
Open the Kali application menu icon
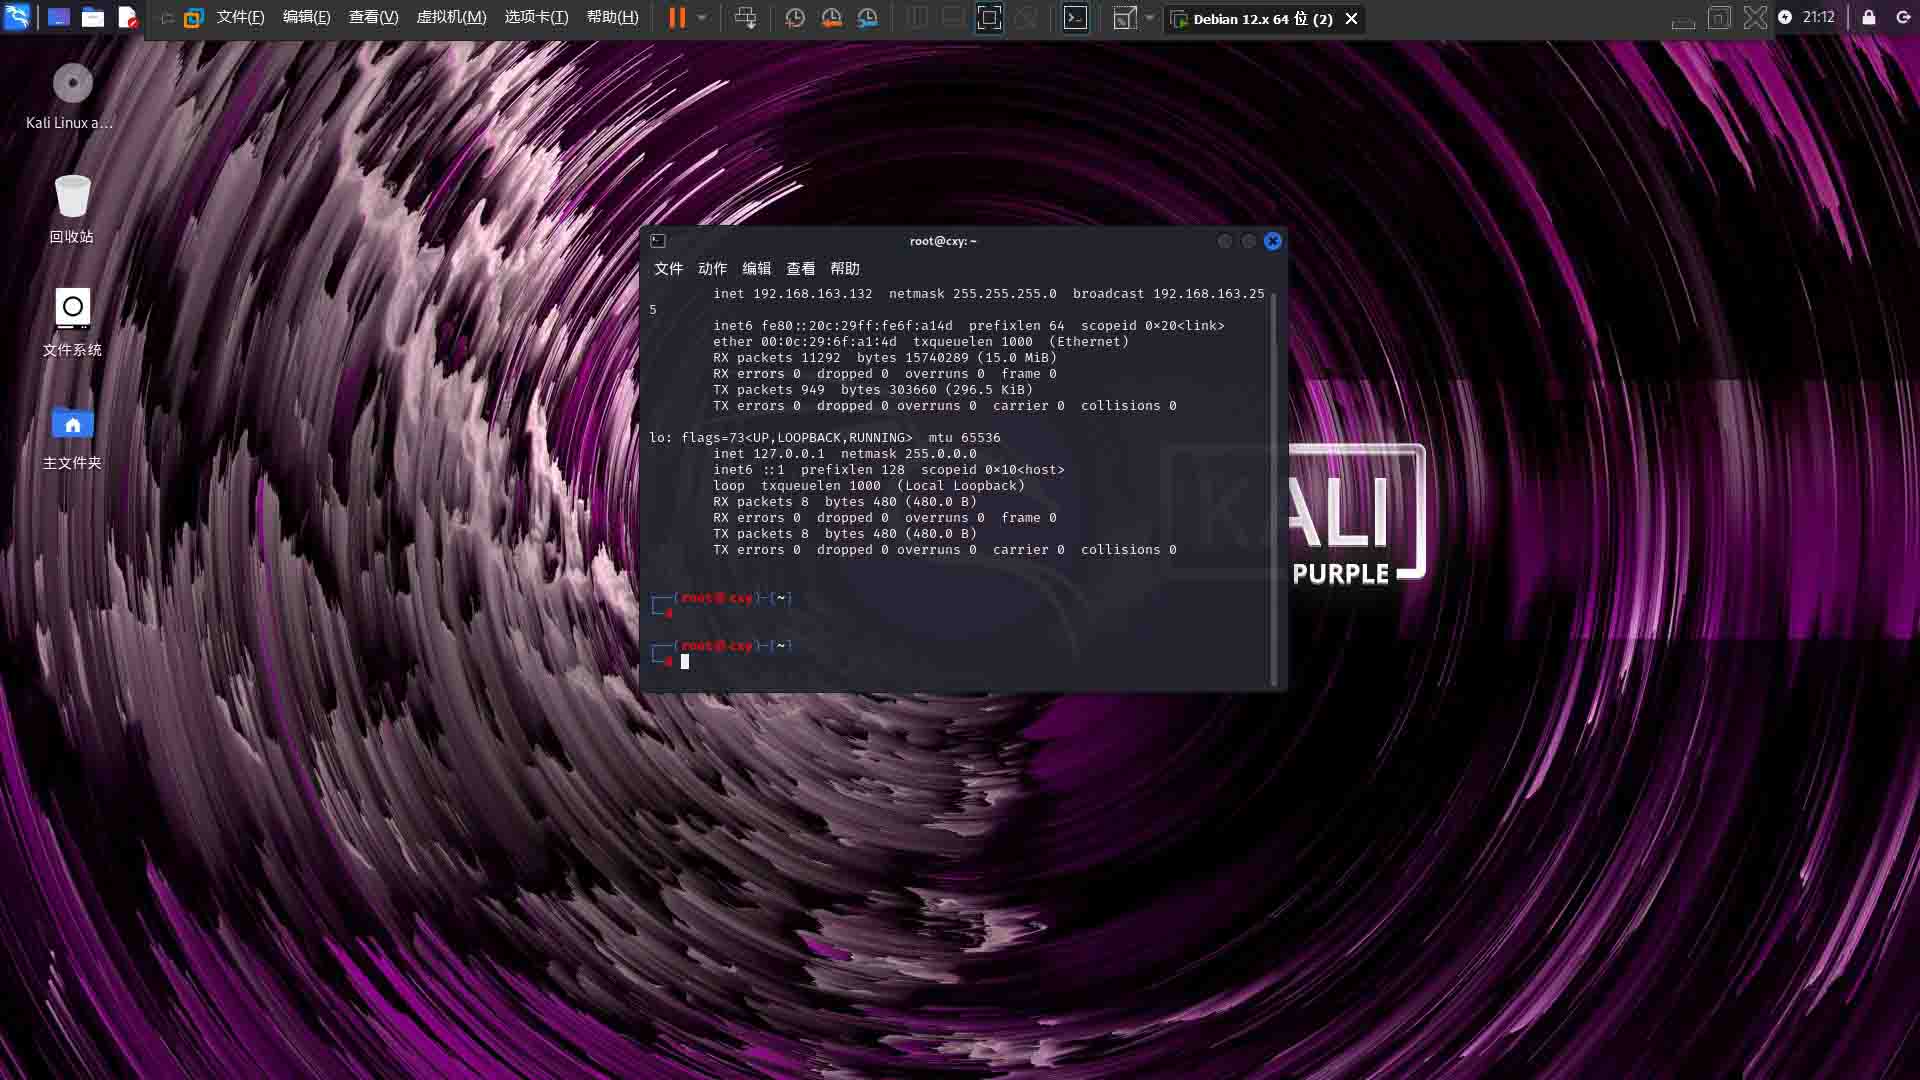(x=17, y=17)
